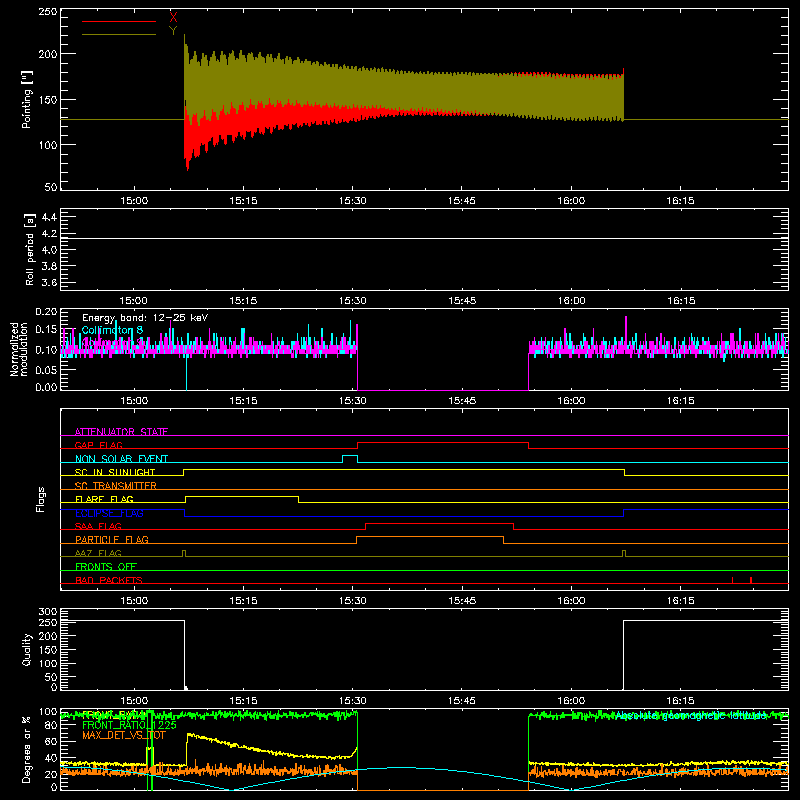This screenshot has height=800, width=800.
Task: Click the SAA_FLAG label
Action: coord(98,526)
